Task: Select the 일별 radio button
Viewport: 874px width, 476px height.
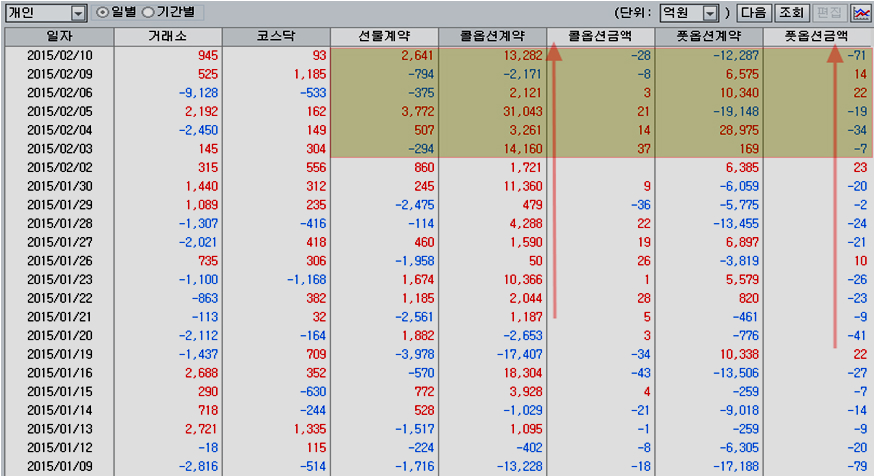Action: (103, 13)
